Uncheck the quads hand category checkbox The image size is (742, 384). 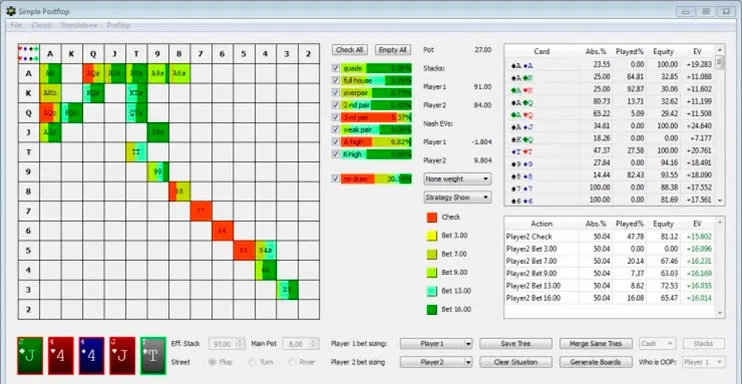(x=336, y=68)
